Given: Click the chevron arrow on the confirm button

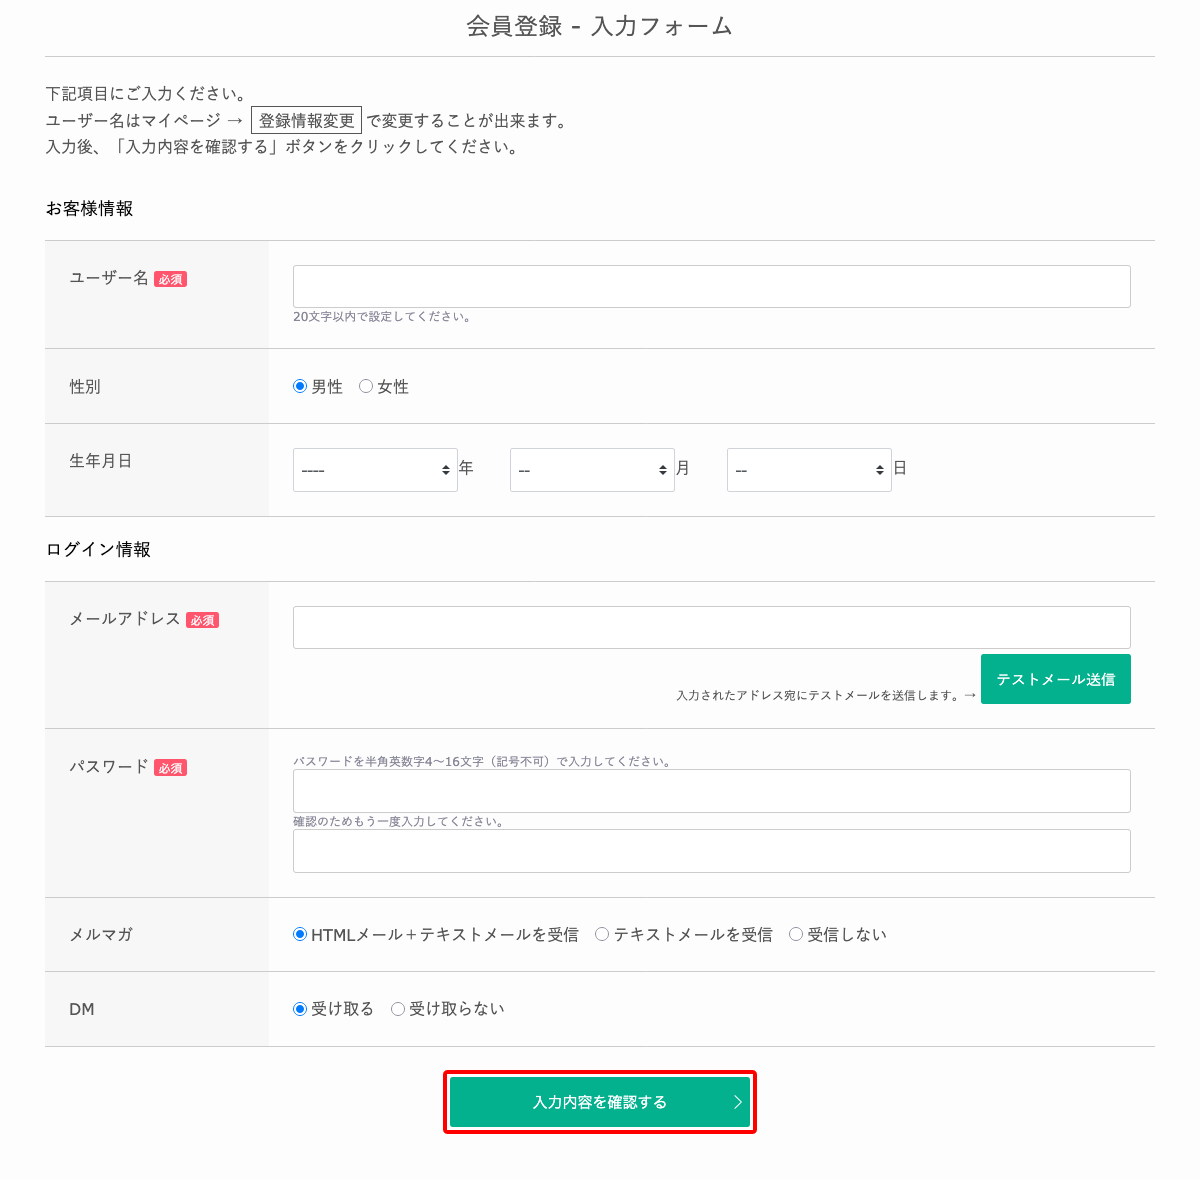Looking at the screenshot, I should (x=738, y=1102).
